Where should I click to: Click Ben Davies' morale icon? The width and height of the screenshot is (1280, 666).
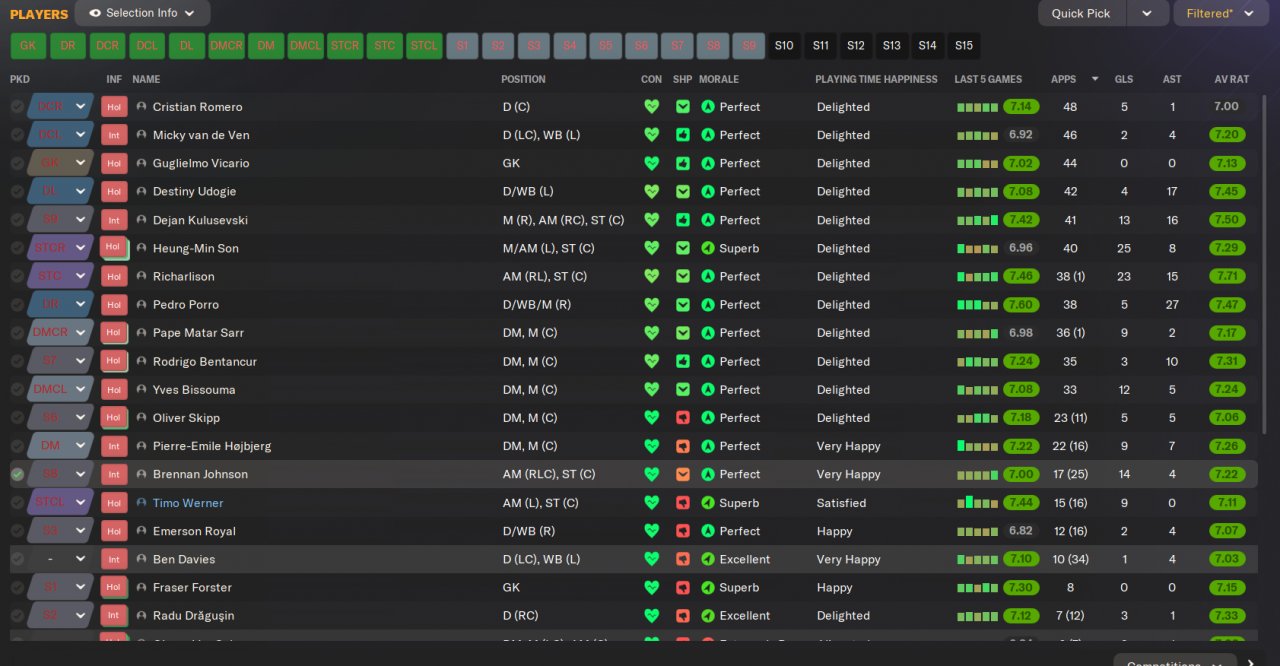tap(708, 559)
